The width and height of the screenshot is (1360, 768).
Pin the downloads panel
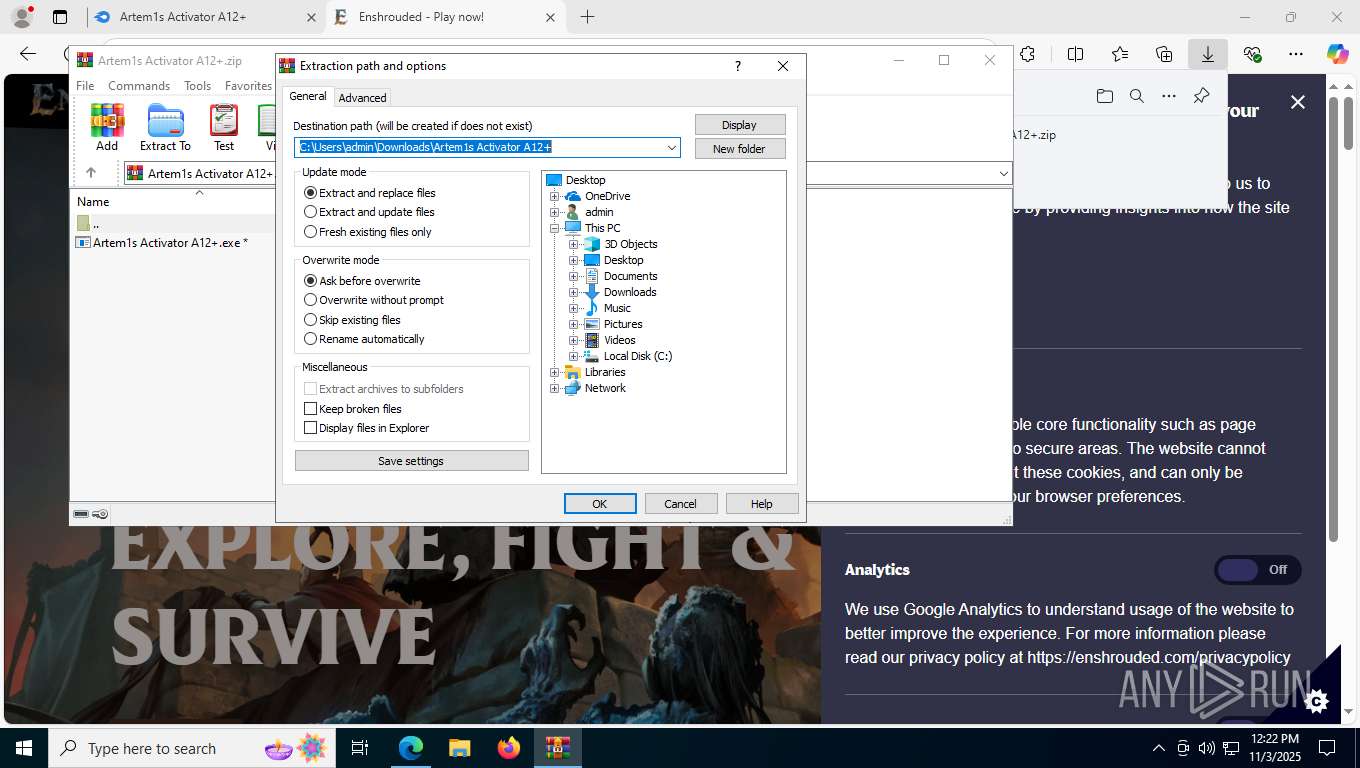pos(1202,96)
